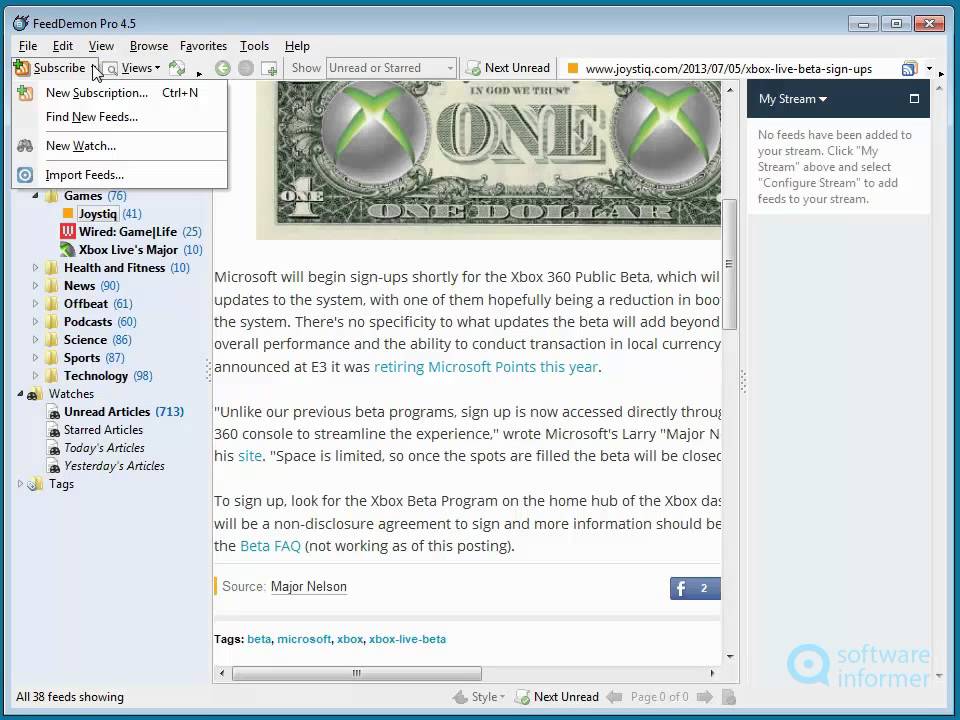Viewport: 960px width, 720px height.
Task: Select Yesterday's Articles watch
Action: pyautogui.click(x=114, y=466)
